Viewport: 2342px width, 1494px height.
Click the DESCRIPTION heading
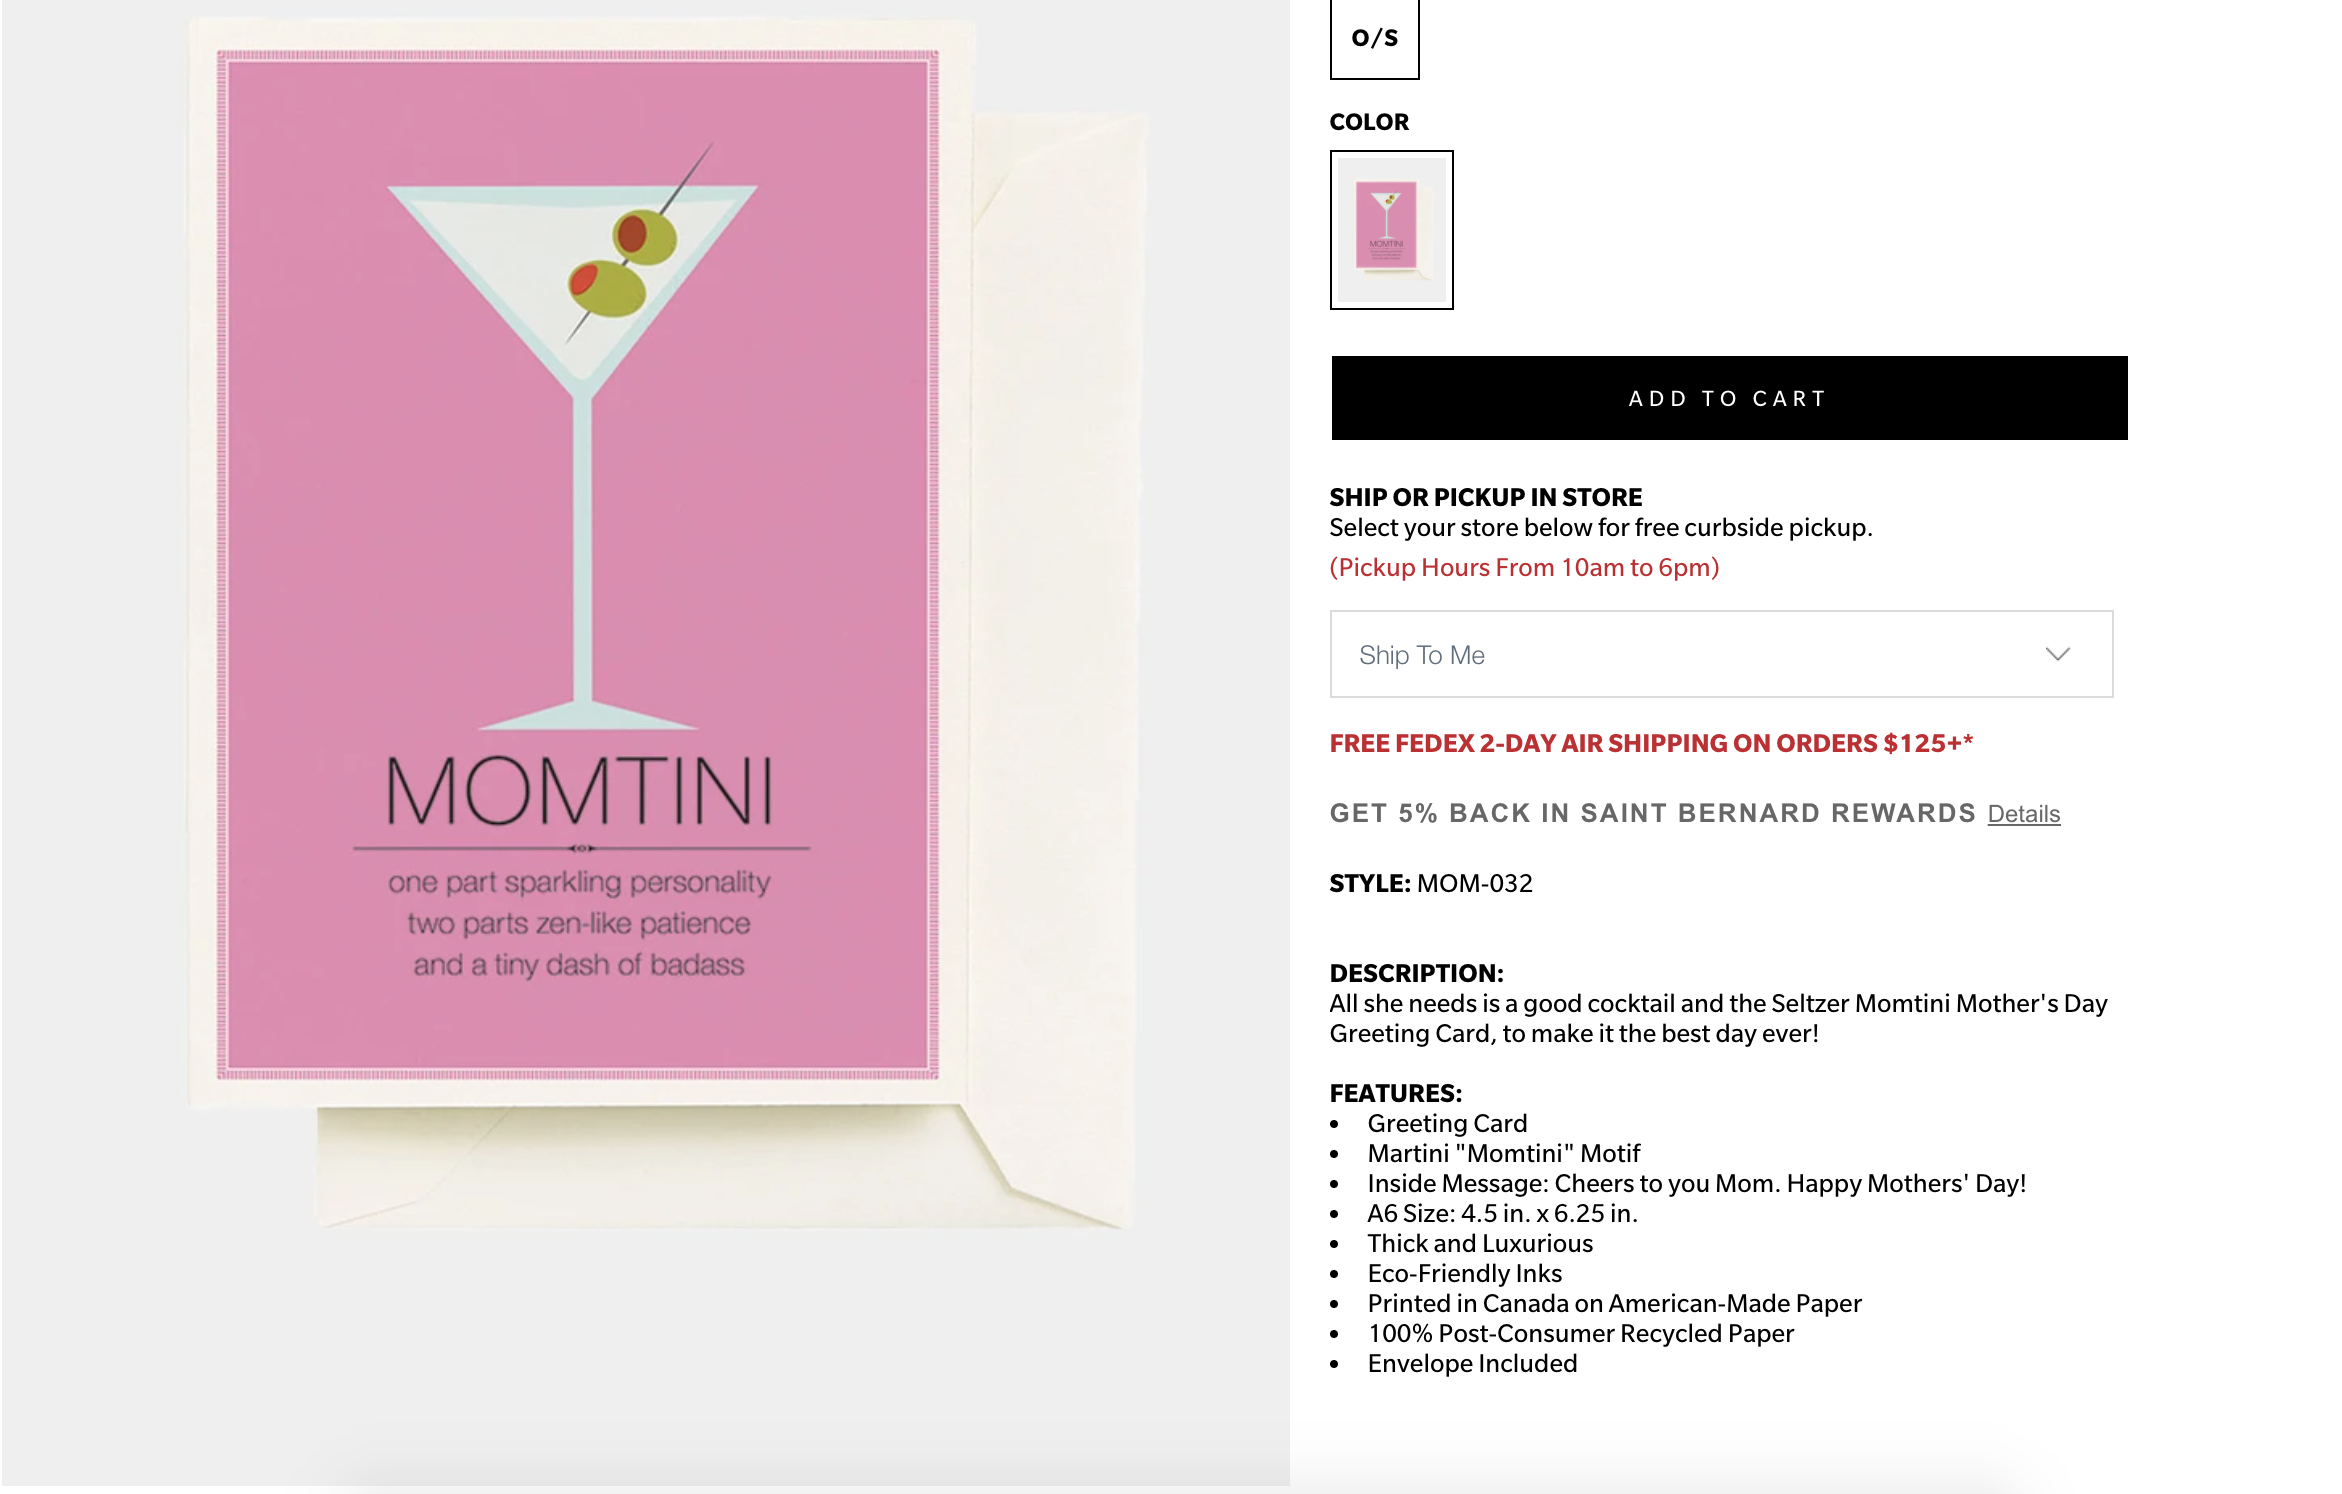click(1416, 973)
